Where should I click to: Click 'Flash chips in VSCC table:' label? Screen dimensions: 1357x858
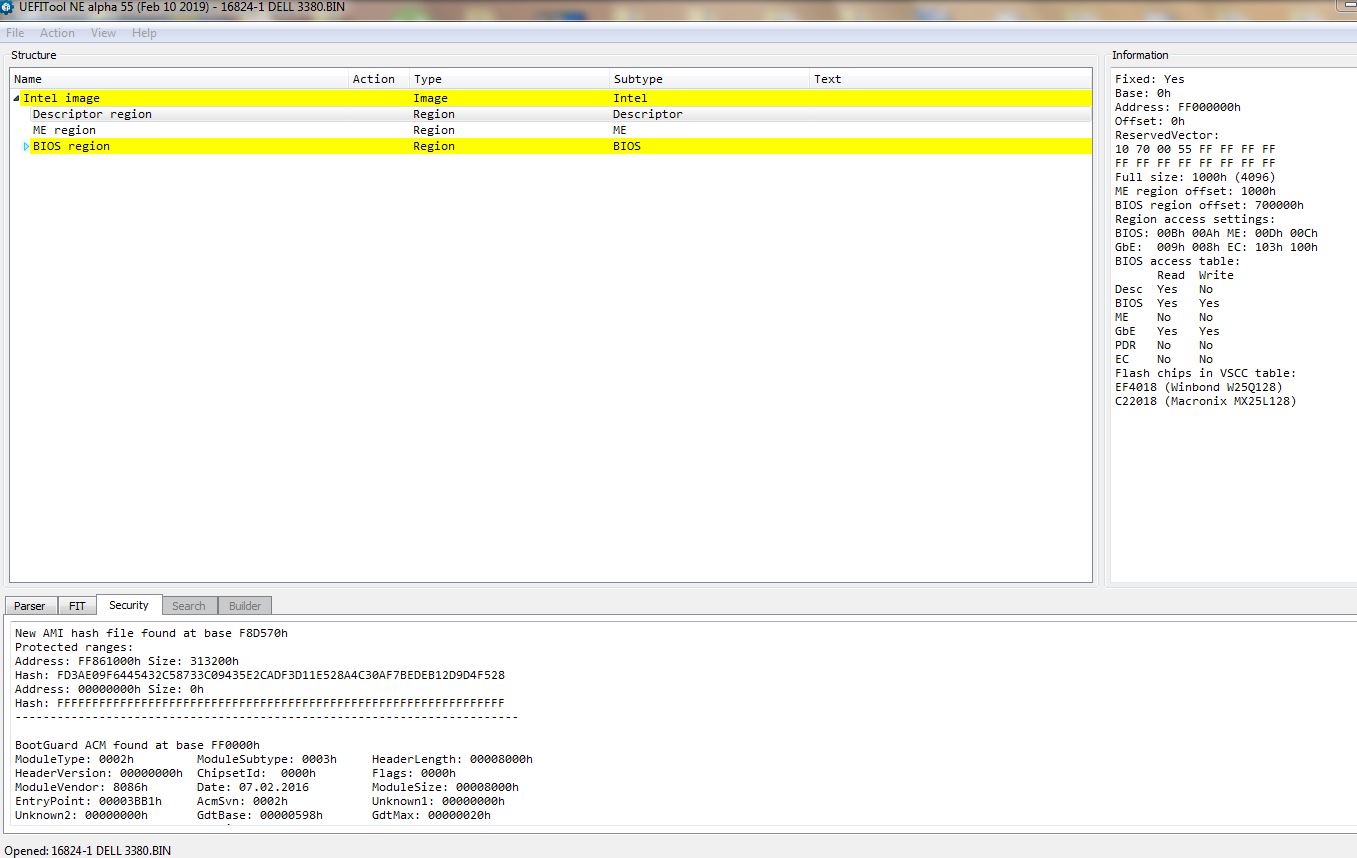point(1206,373)
